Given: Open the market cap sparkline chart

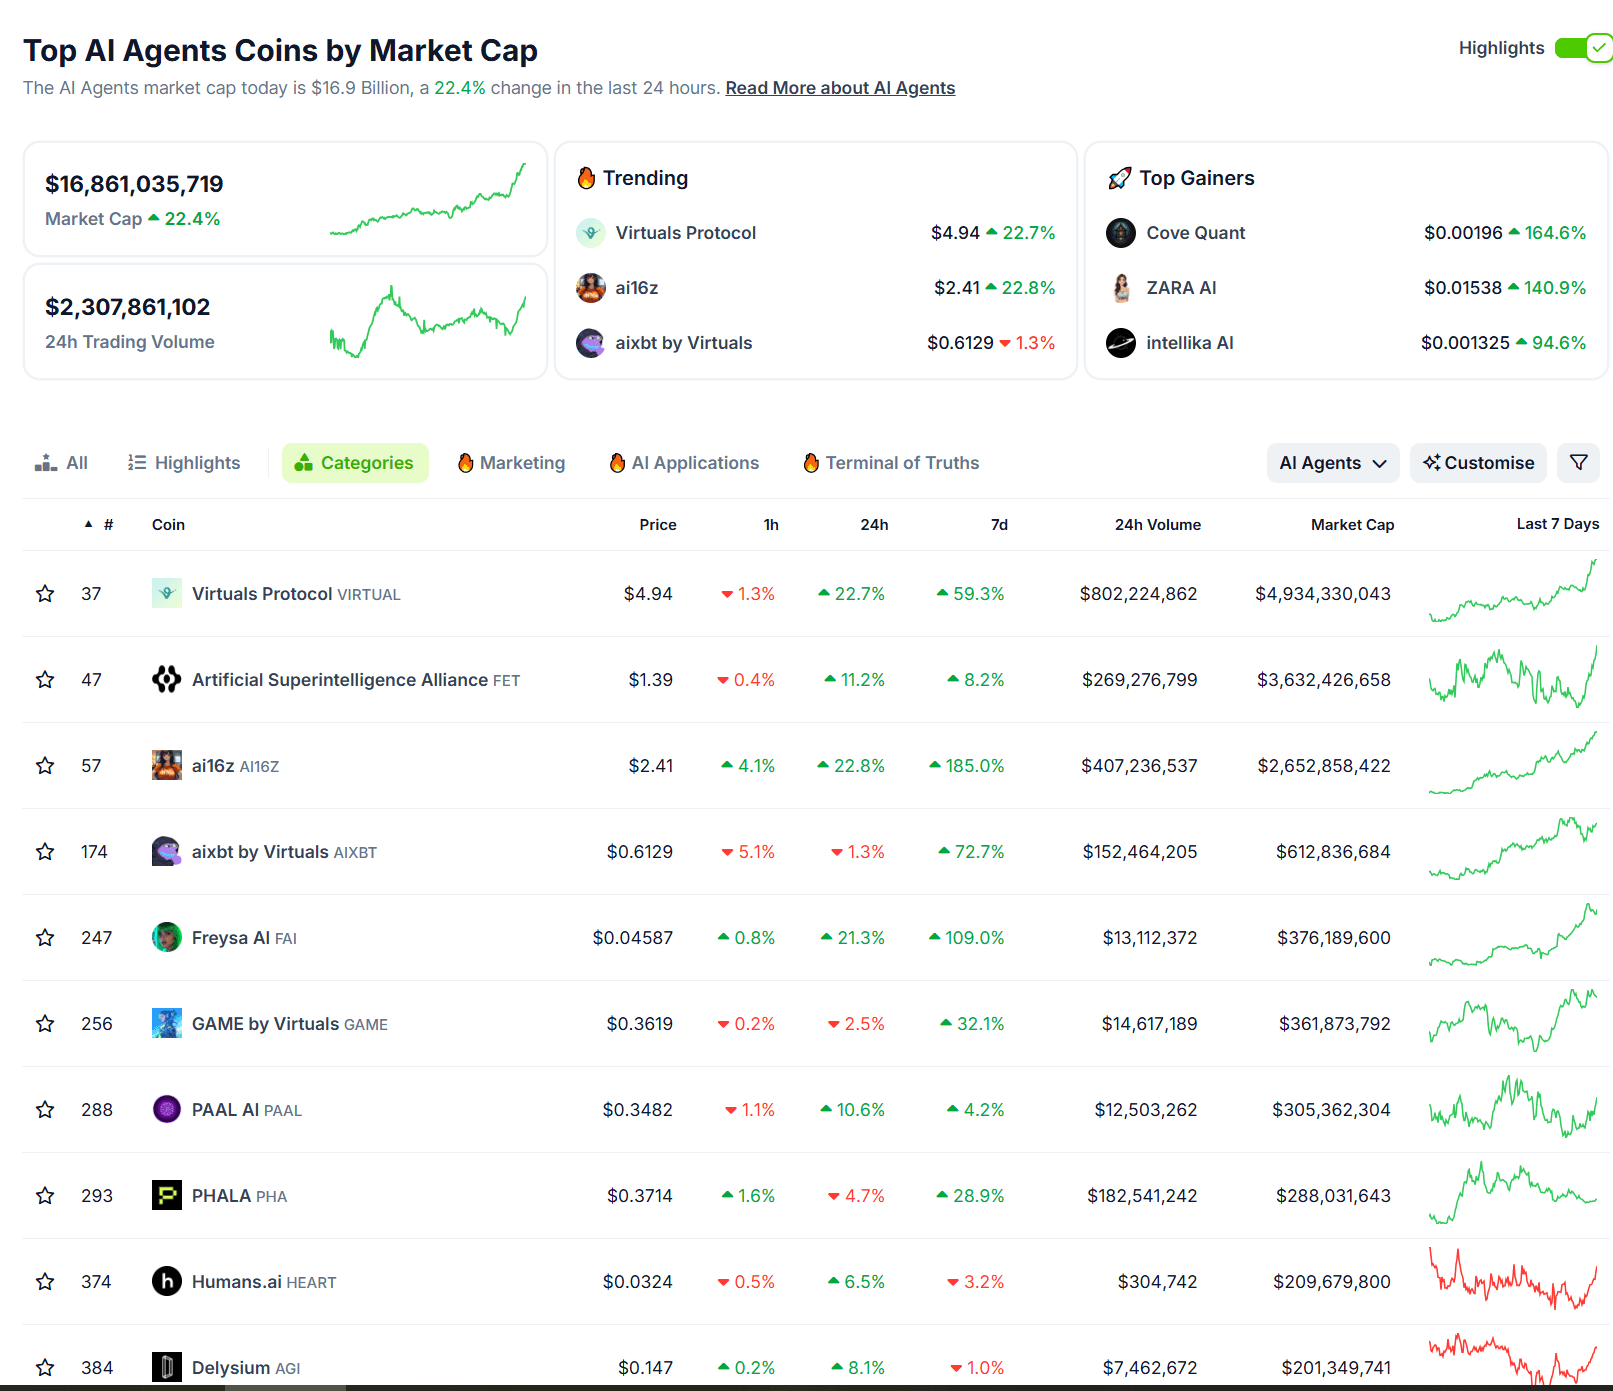Looking at the screenshot, I should click(x=428, y=200).
